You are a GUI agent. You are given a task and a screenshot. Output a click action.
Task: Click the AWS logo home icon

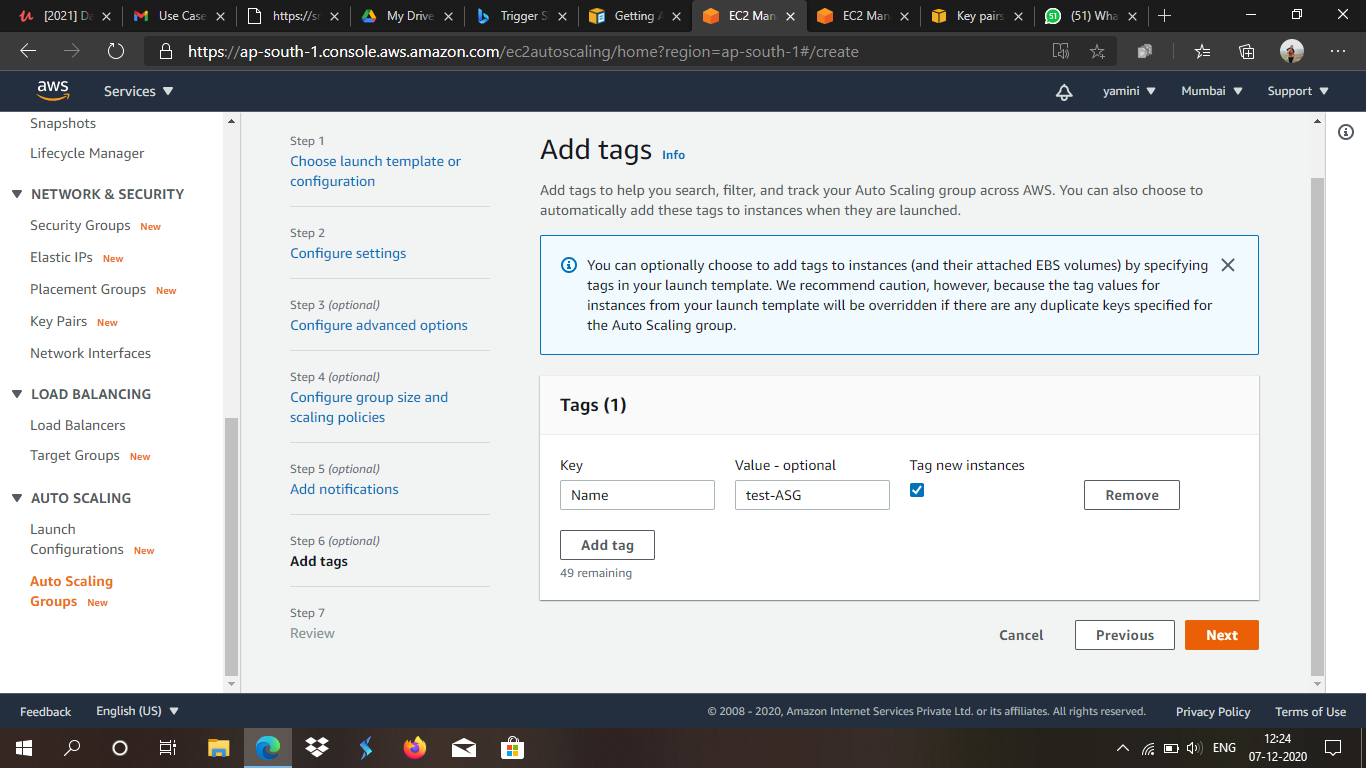53,90
